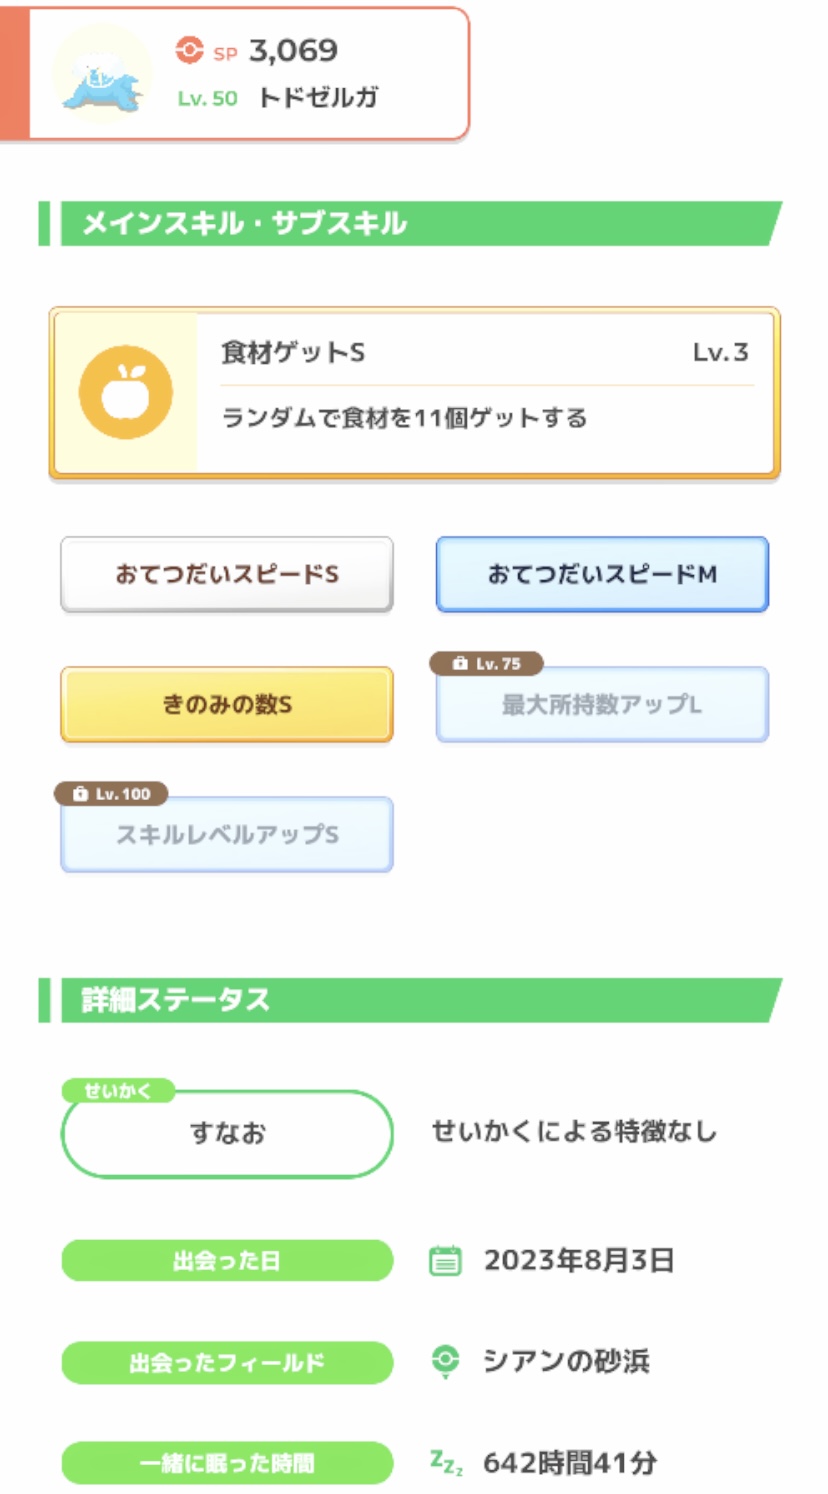Tap the calendar icon beside 2023年8月3日
The height and width of the screenshot is (1494, 828).
[445, 1261]
